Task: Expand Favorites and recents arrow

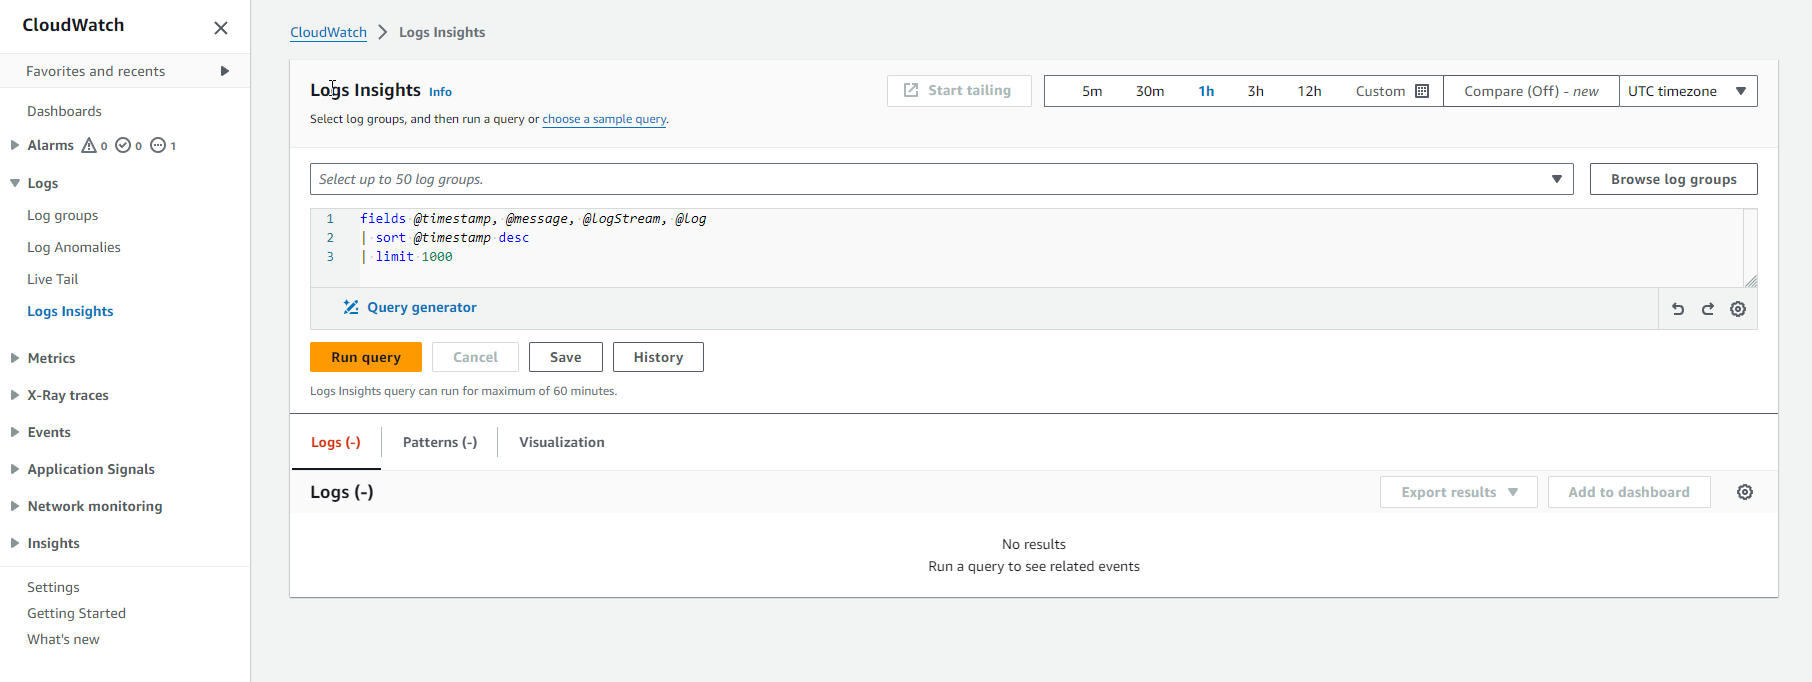Action: click(x=225, y=71)
